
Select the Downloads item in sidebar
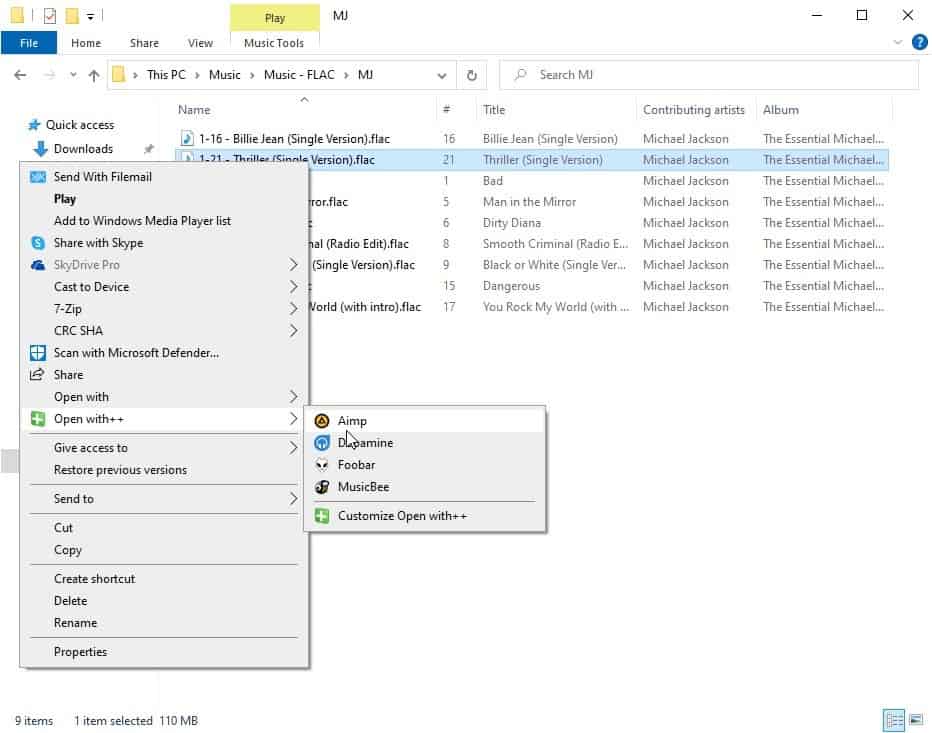[83, 149]
